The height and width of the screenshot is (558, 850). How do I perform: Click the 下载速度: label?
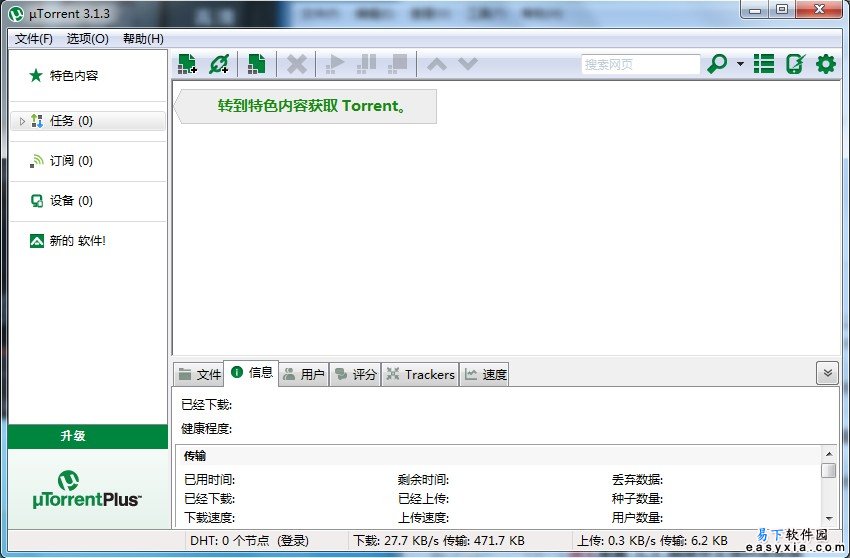[x=209, y=518]
